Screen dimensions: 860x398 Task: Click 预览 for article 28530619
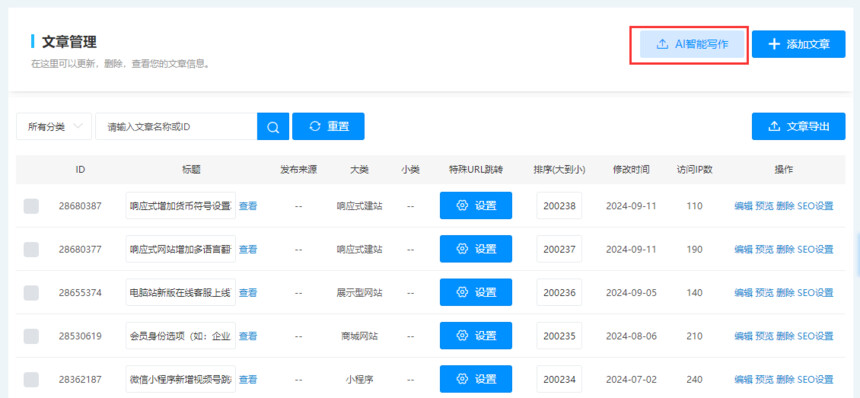pyautogui.click(x=764, y=336)
